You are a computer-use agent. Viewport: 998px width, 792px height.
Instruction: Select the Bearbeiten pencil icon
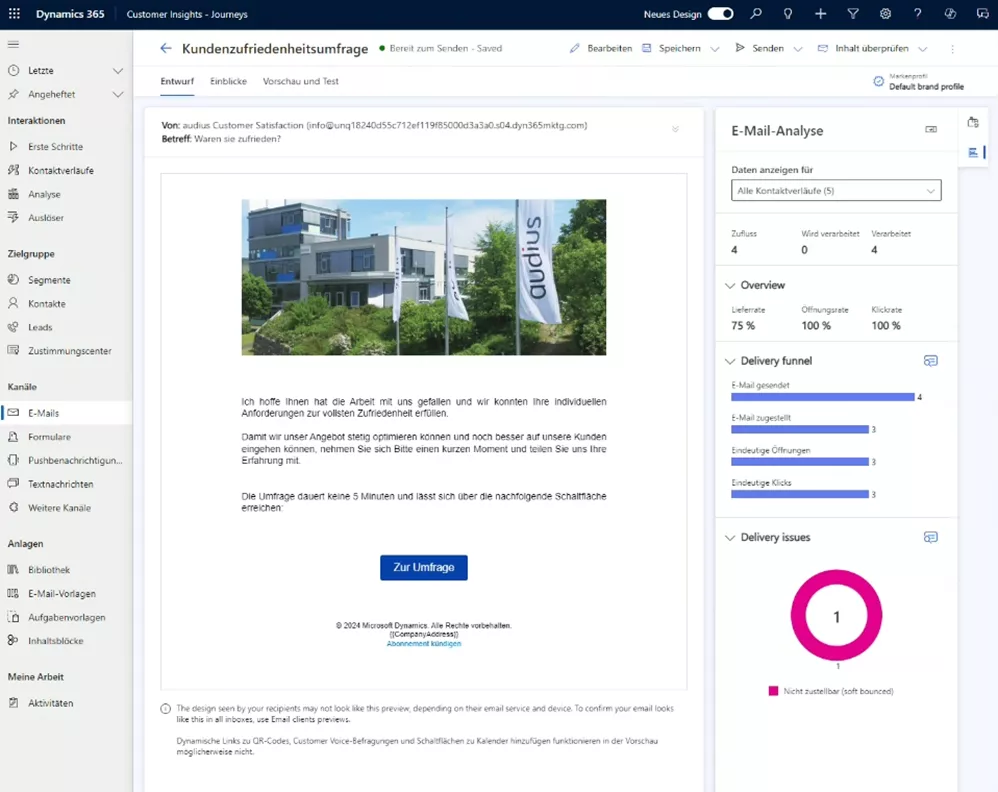pos(574,47)
